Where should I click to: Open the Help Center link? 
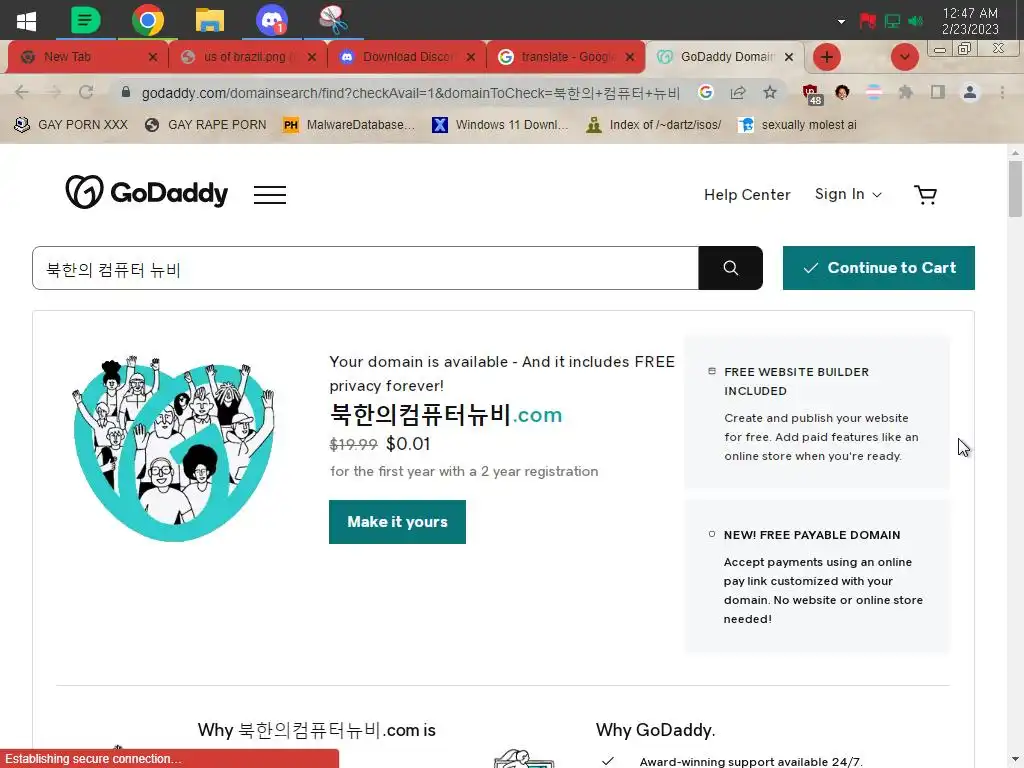(x=747, y=195)
